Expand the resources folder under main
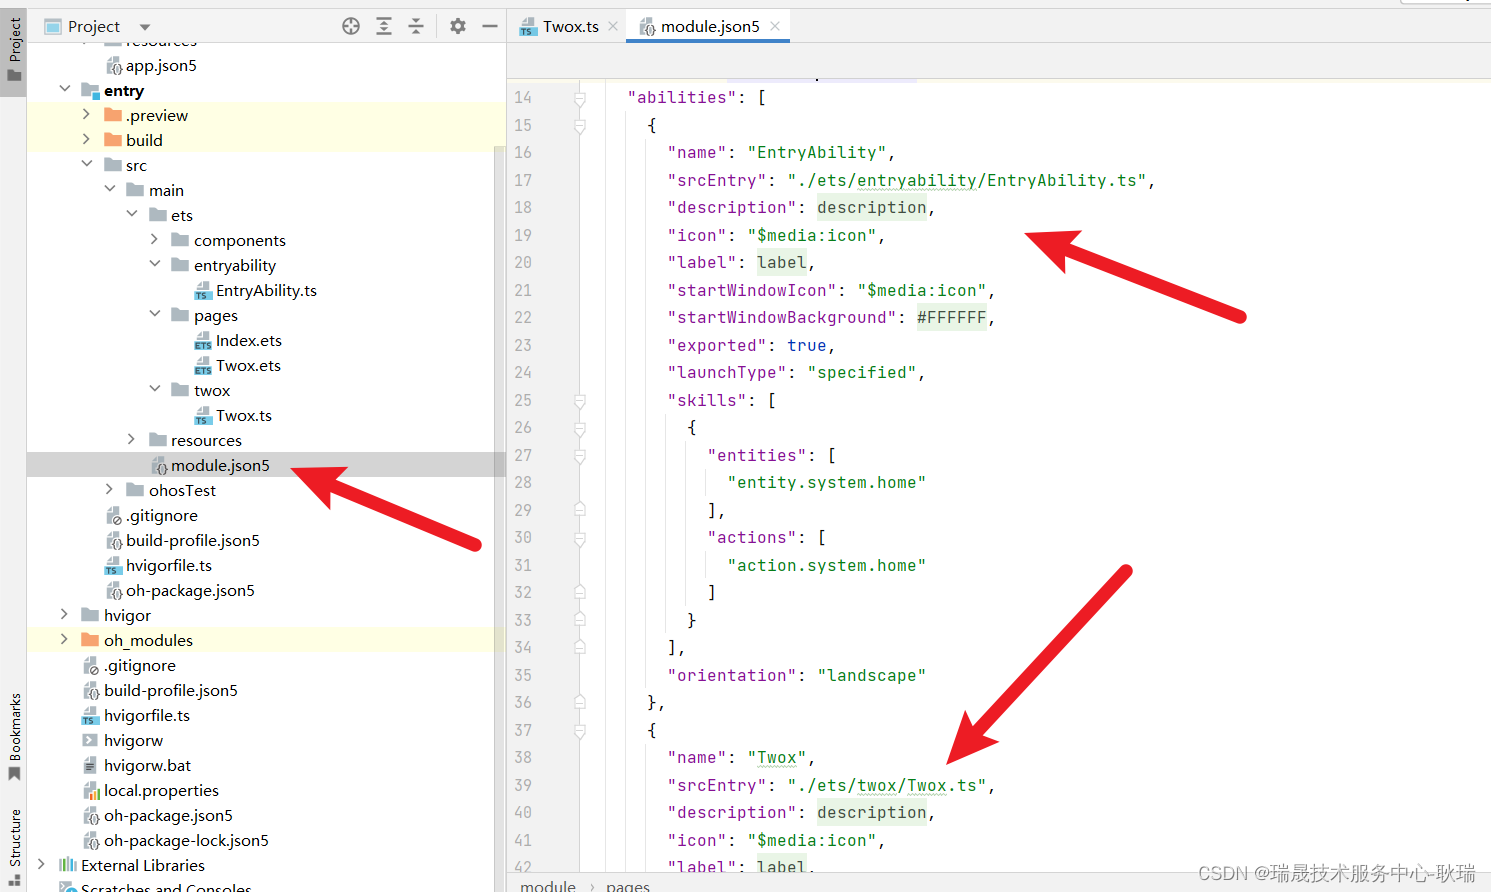The width and height of the screenshot is (1491, 892). click(132, 440)
